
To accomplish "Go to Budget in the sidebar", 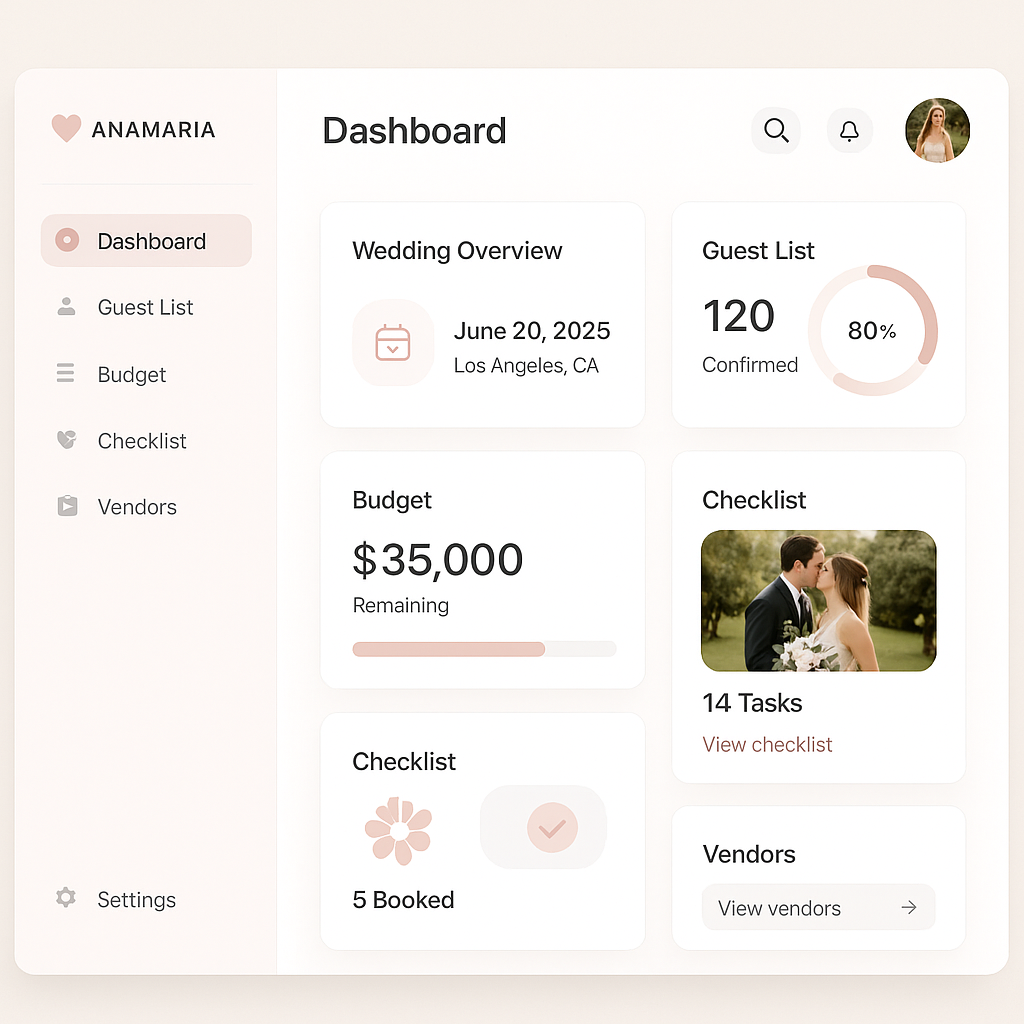I will 131,375.
